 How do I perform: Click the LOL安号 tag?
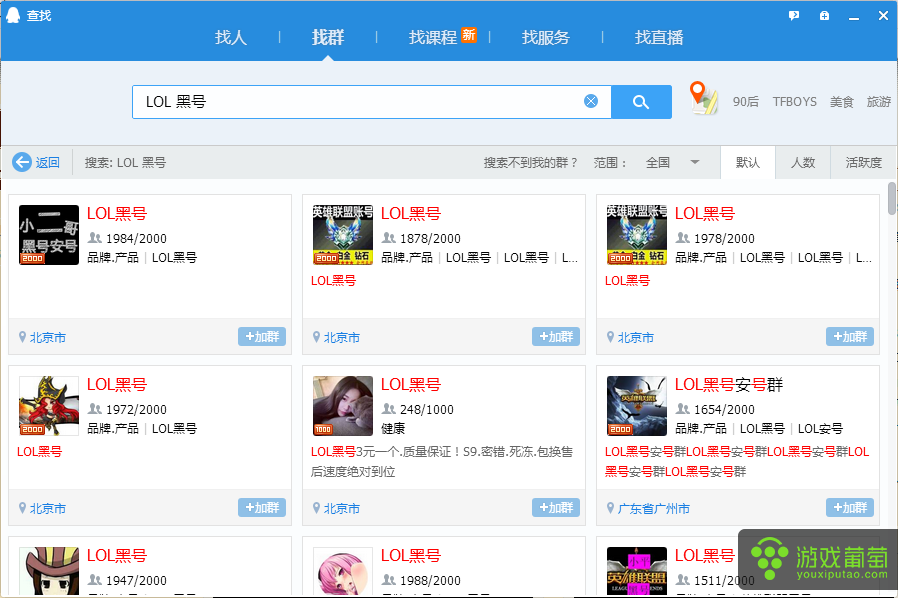tap(820, 428)
